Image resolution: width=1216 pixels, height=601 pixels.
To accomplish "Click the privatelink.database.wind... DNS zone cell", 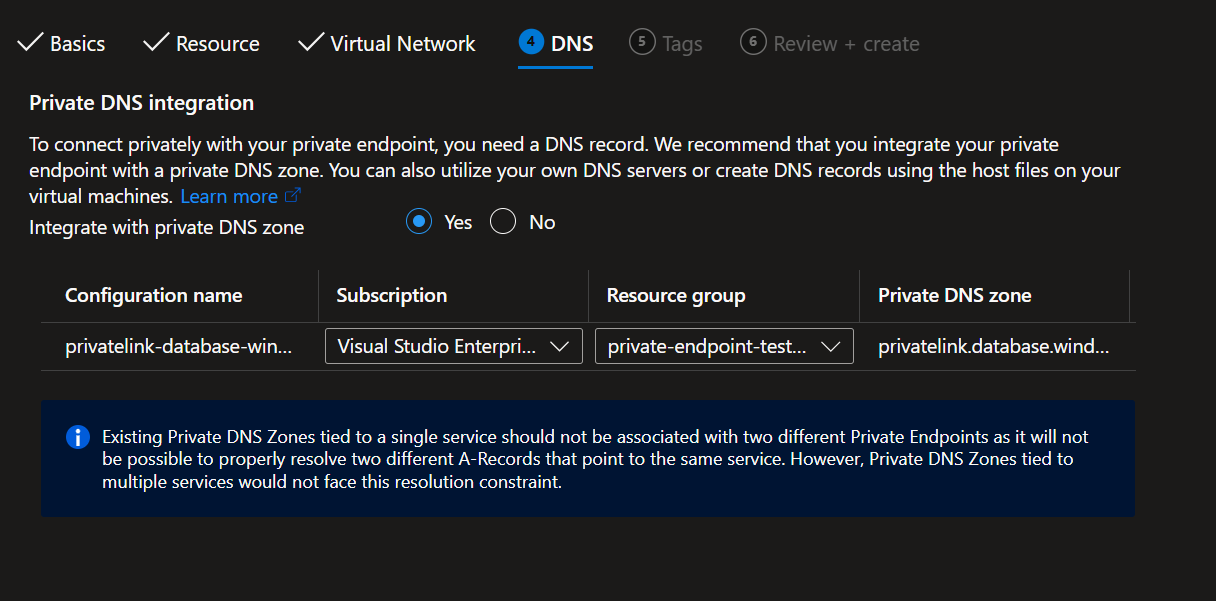I will (994, 347).
